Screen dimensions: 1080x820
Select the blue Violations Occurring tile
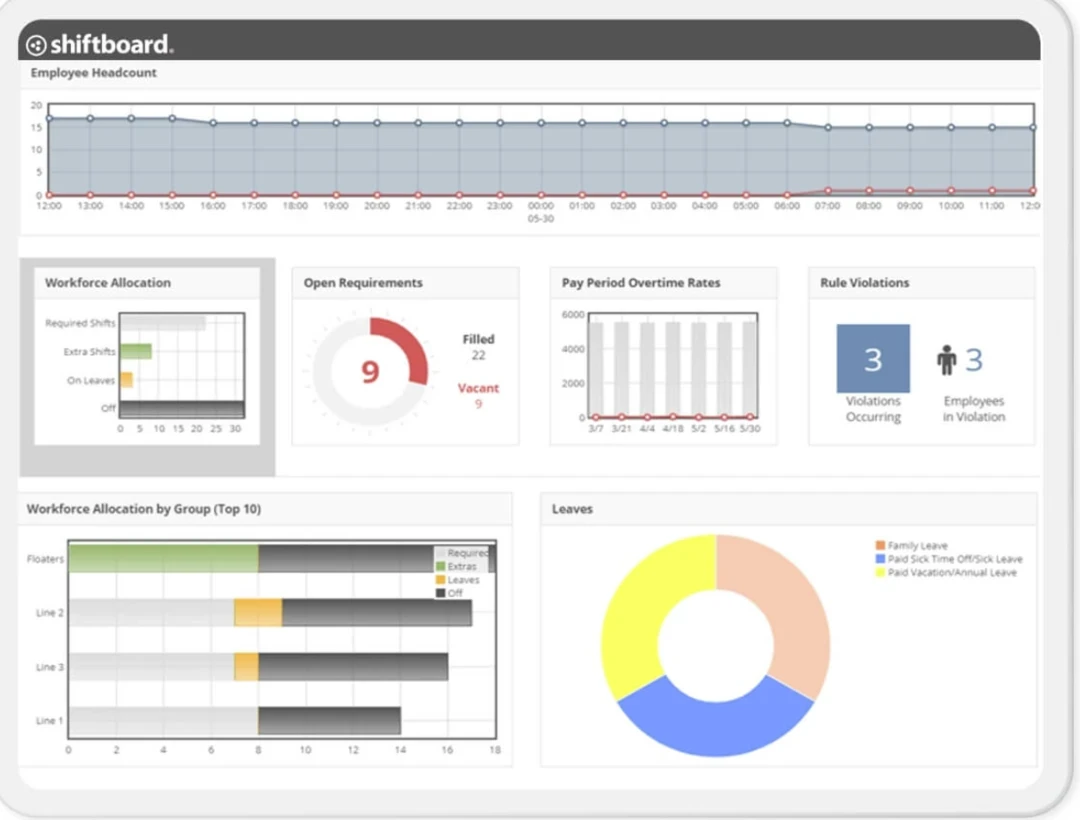873,358
